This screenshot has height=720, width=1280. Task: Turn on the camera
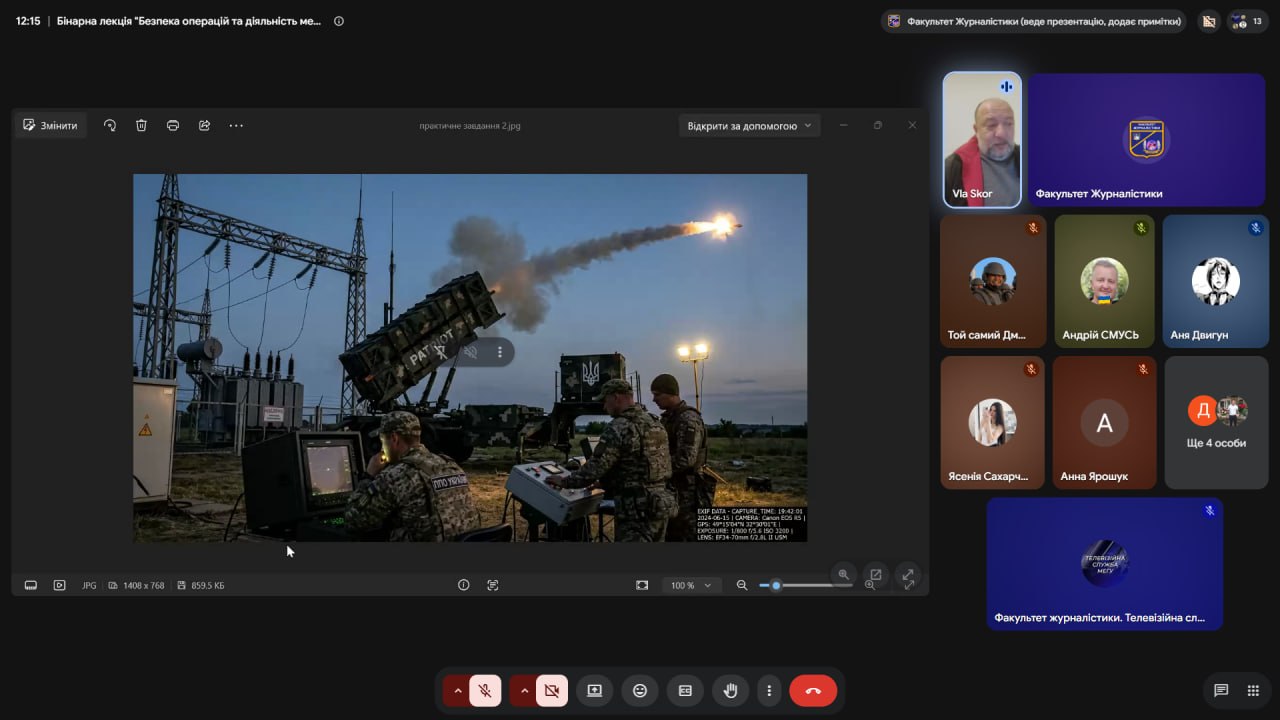[x=552, y=690]
